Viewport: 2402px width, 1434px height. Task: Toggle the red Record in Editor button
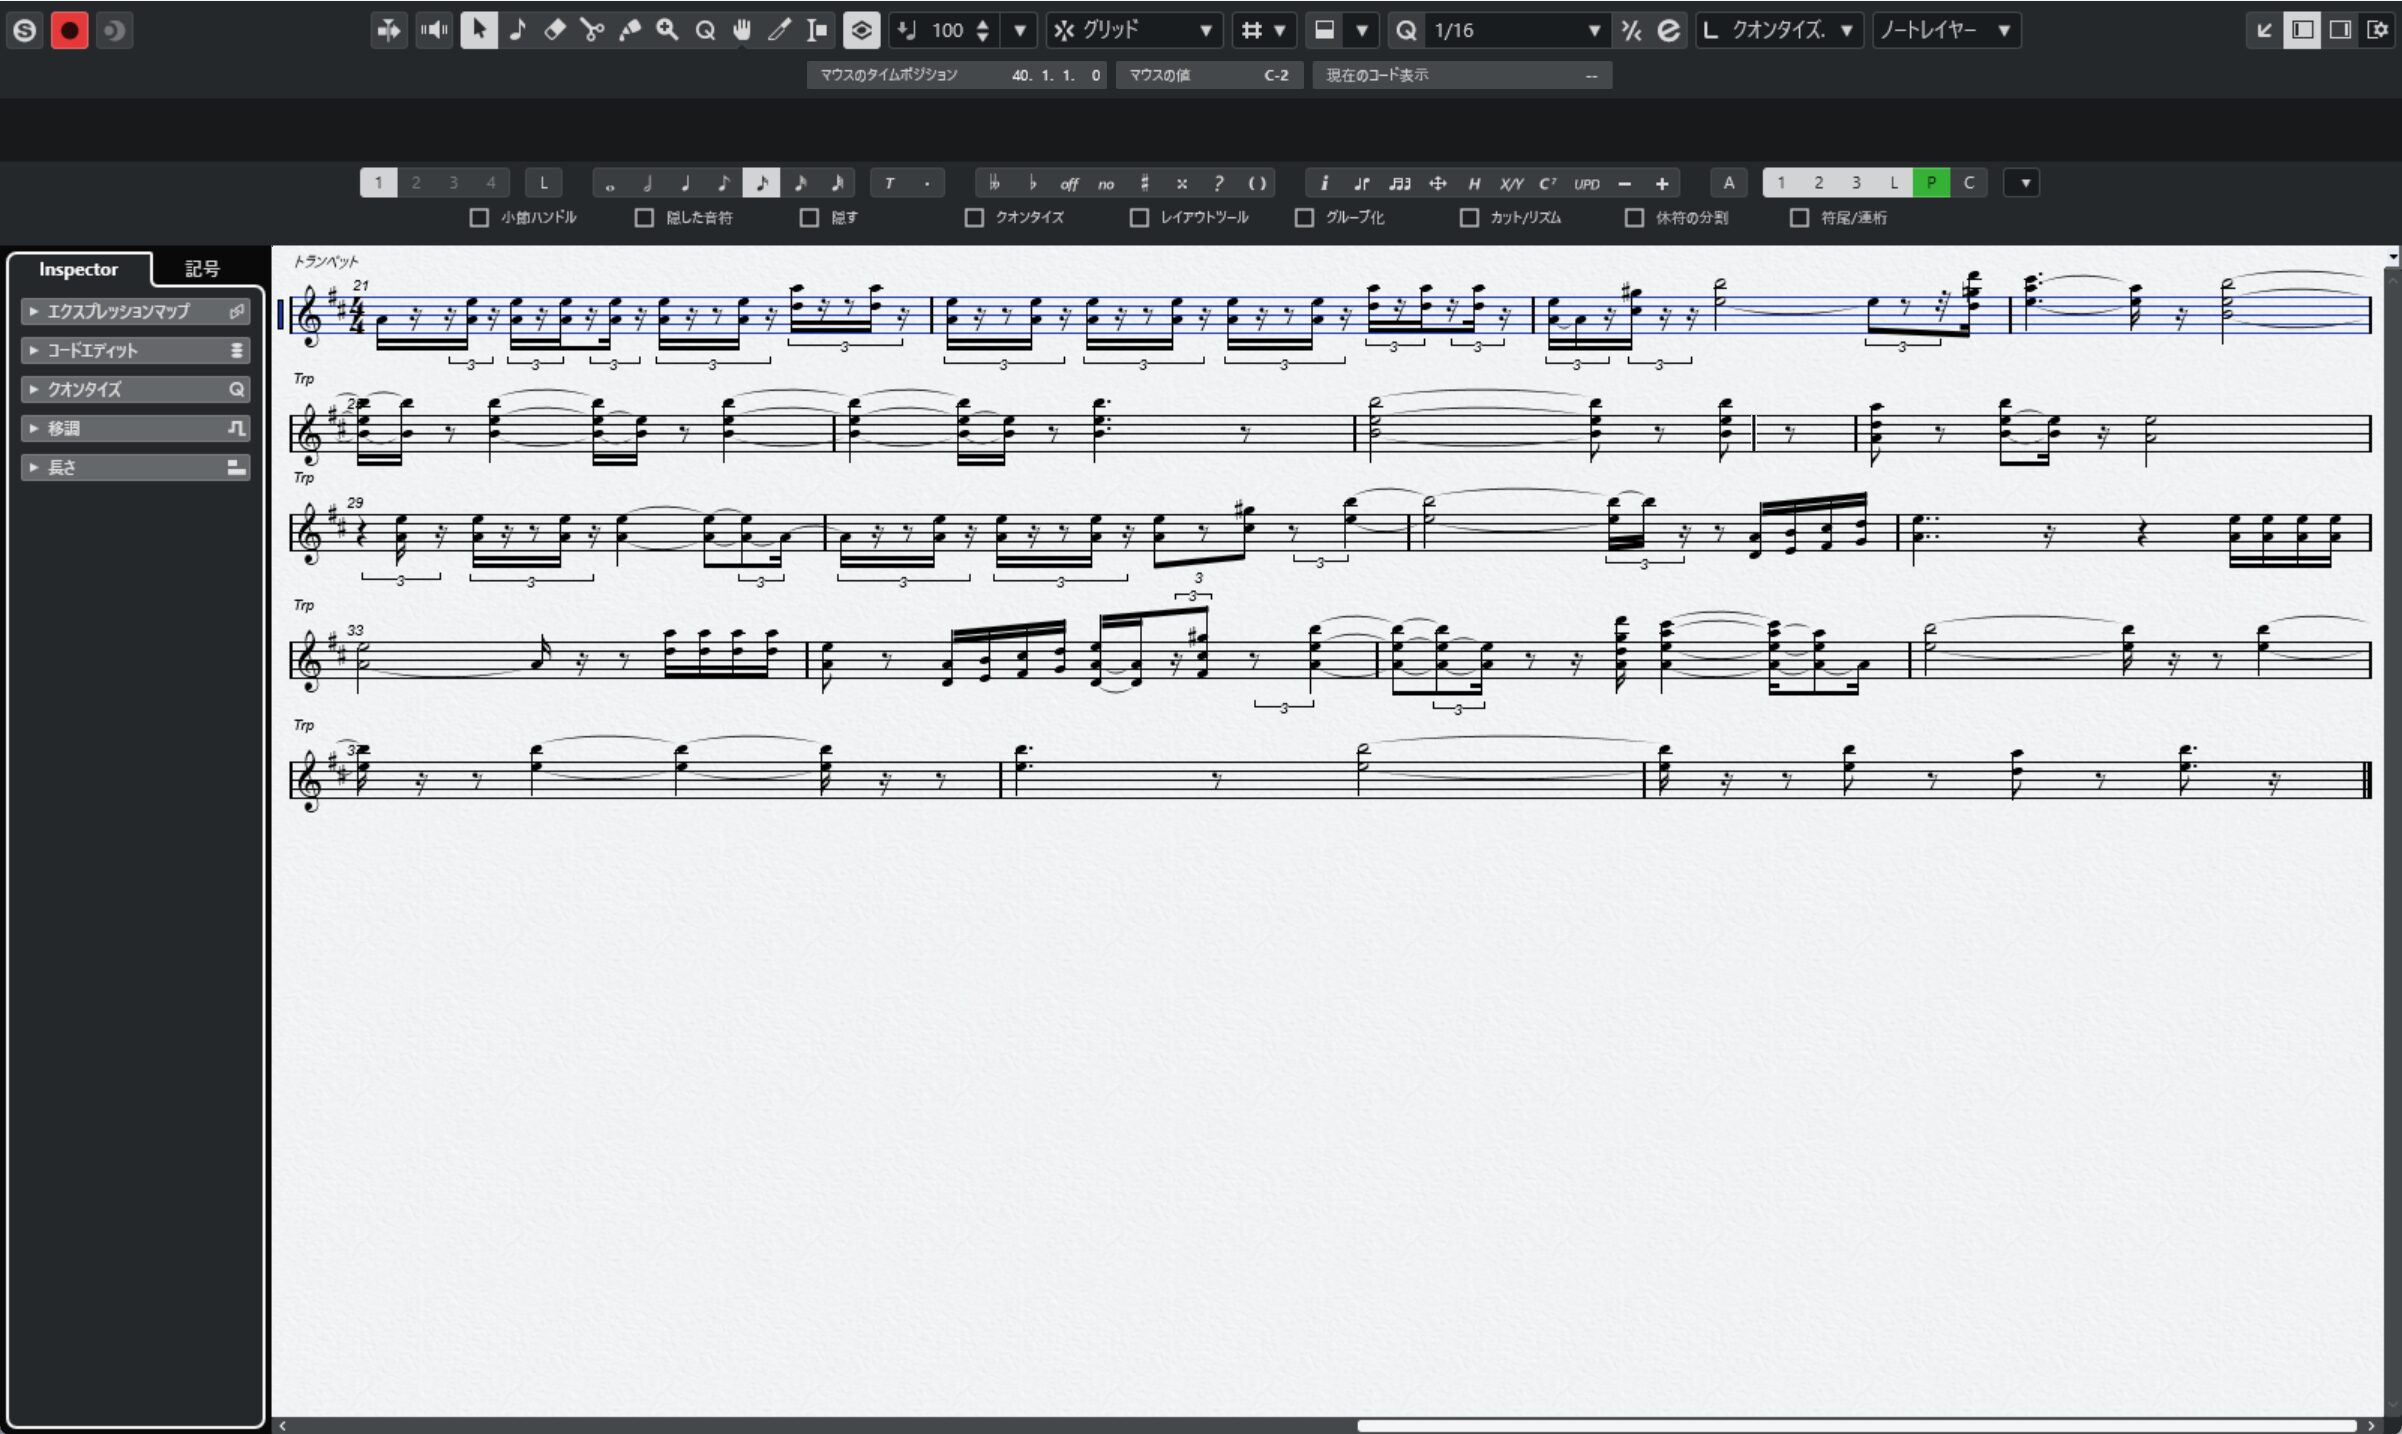click(69, 30)
